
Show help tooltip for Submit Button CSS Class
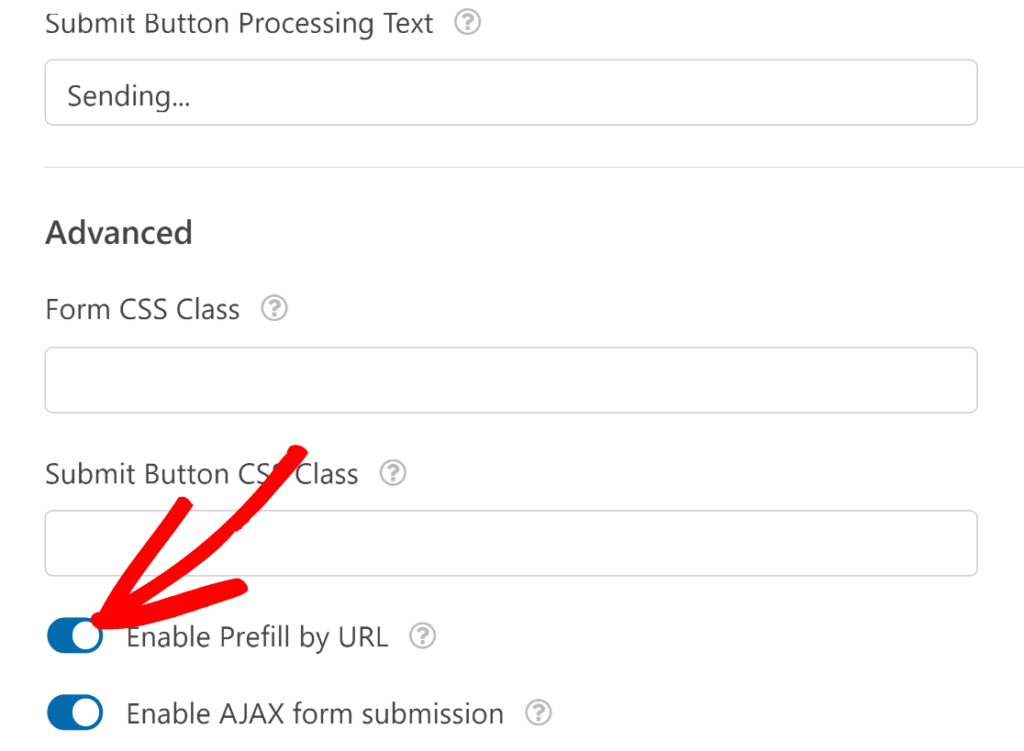pos(393,472)
